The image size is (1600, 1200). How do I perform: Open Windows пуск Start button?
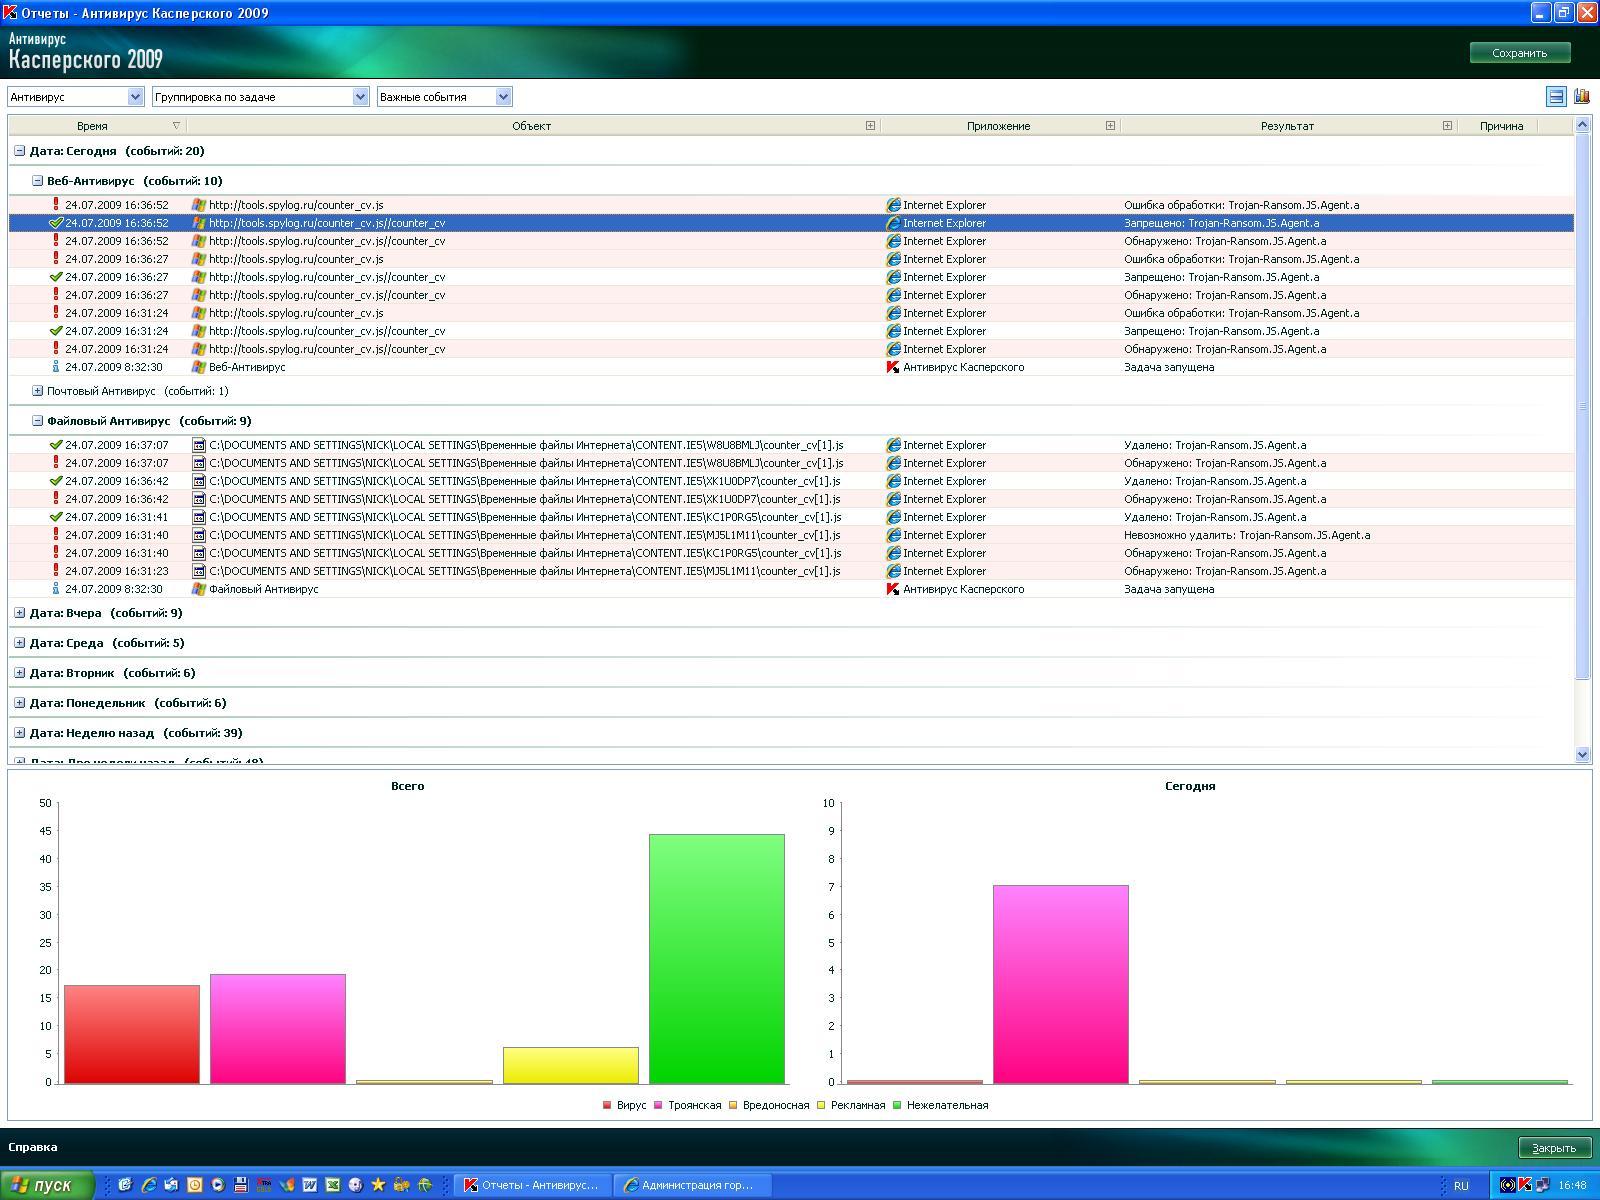(x=47, y=1185)
